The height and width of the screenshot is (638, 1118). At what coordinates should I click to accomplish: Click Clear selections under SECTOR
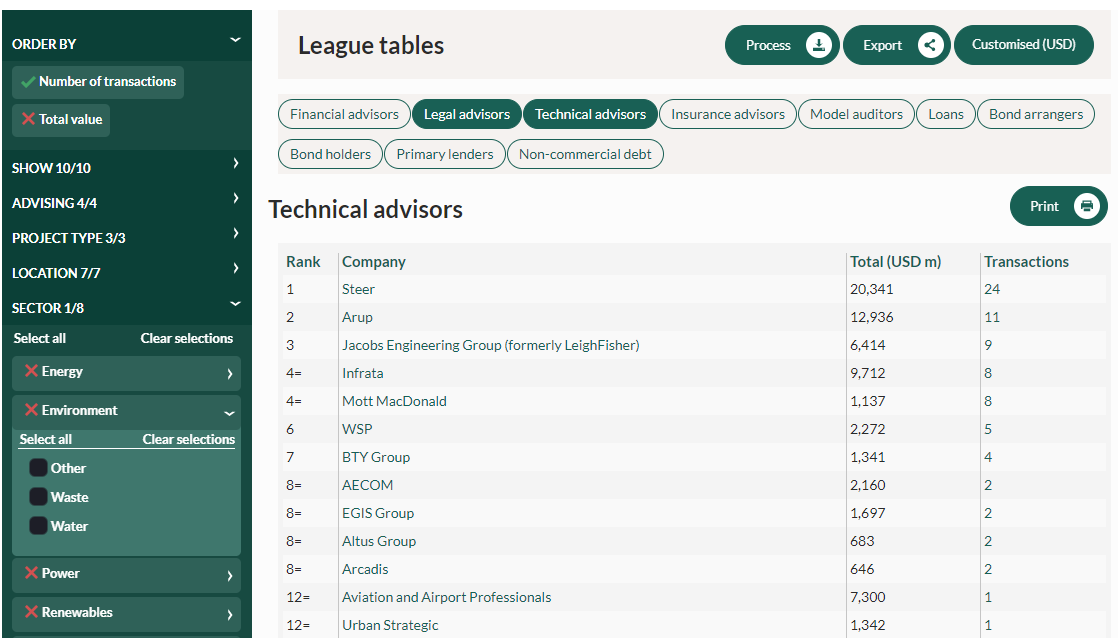[187, 338]
